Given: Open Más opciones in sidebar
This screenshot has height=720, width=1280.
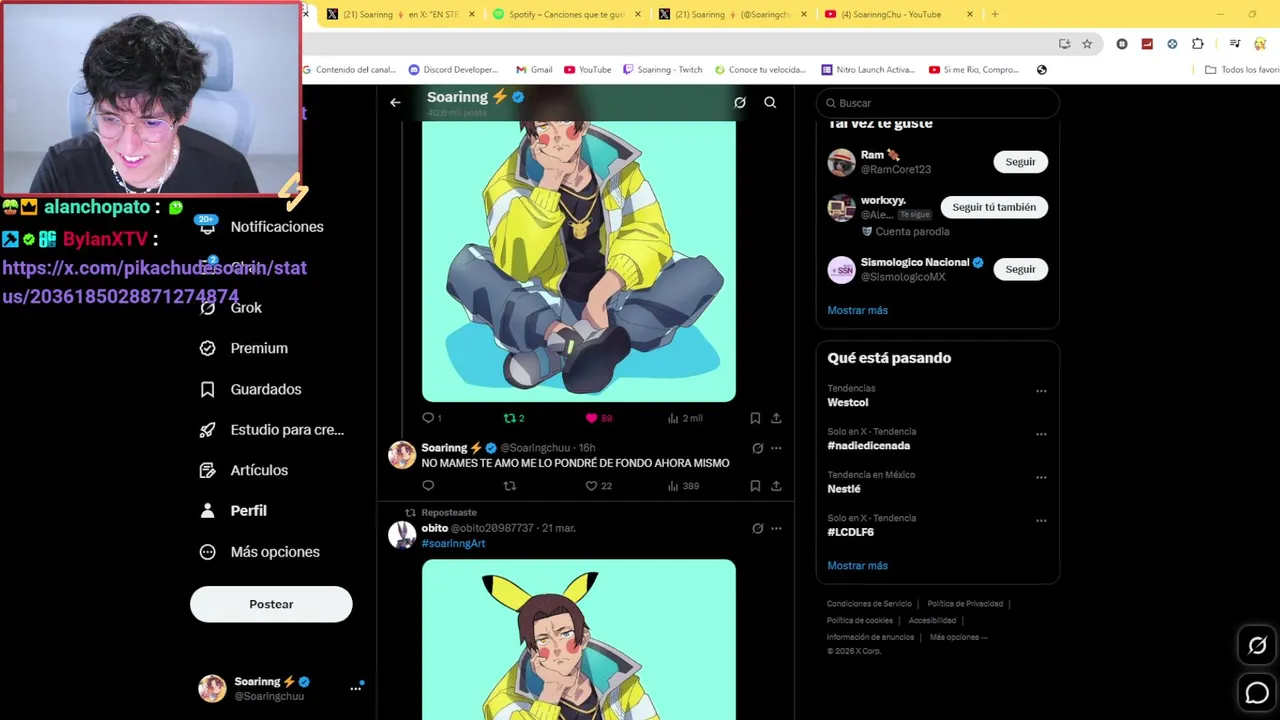Looking at the screenshot, I should 260,552.
